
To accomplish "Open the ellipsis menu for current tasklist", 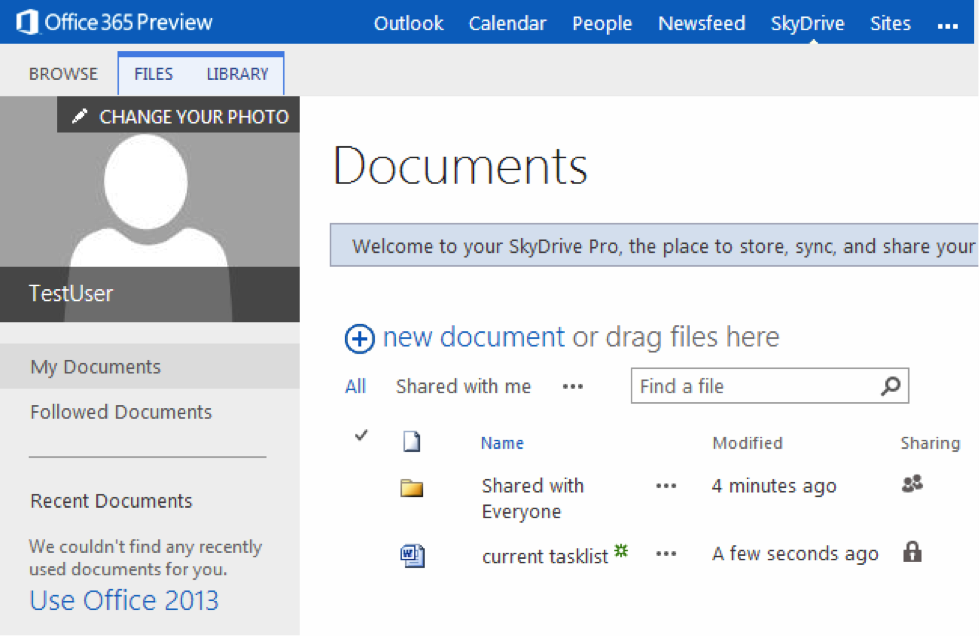I will [666, 554].
